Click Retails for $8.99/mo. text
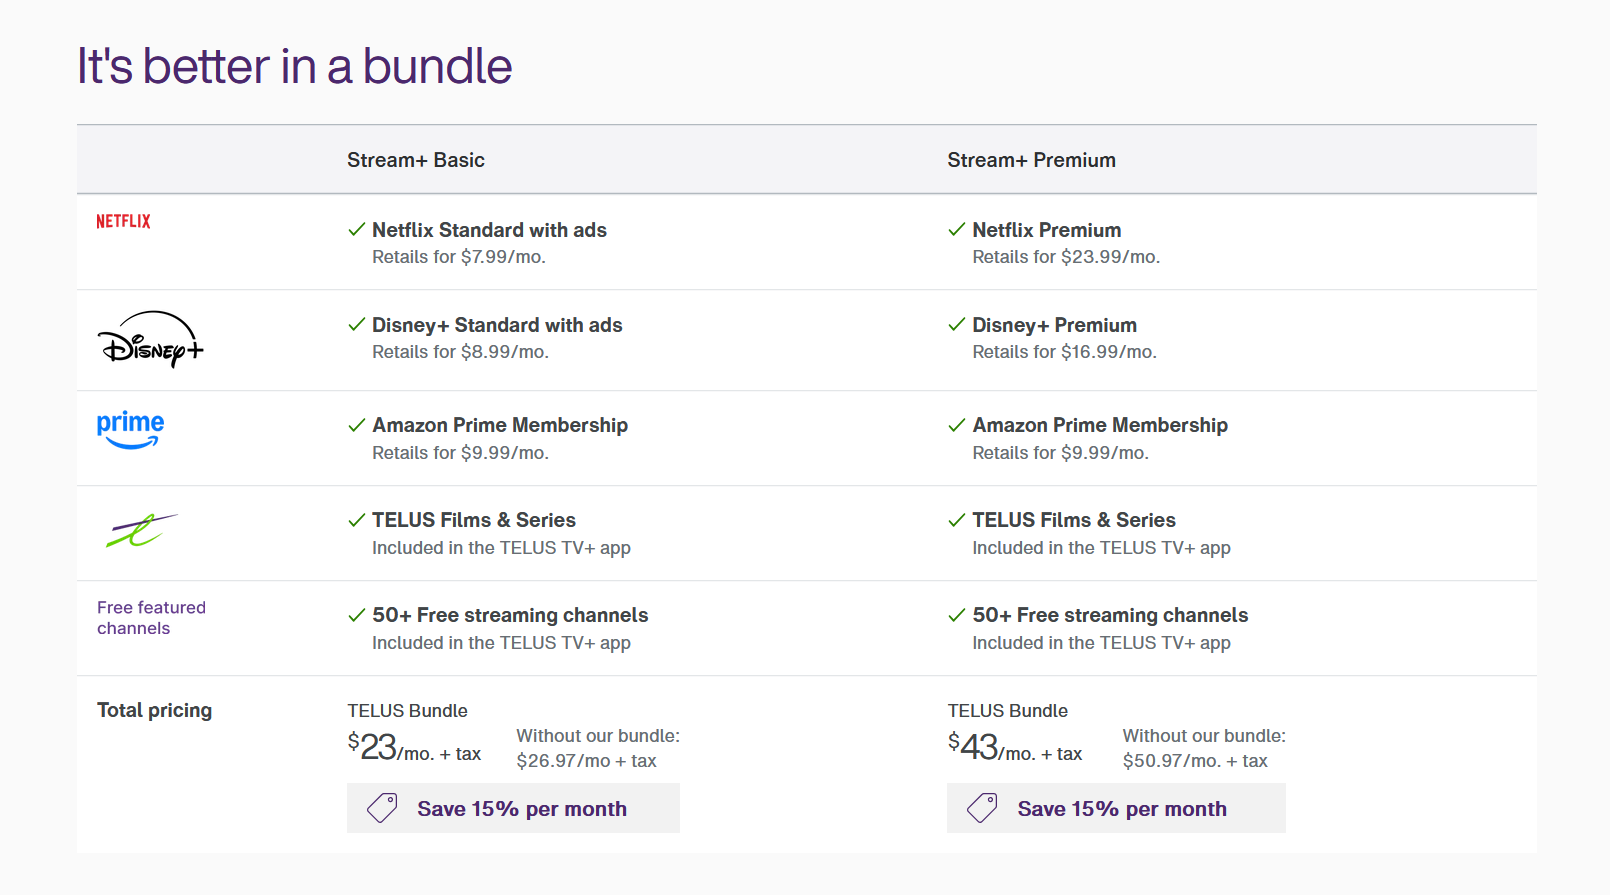1610x895 pixels. [x=460, y=352]
